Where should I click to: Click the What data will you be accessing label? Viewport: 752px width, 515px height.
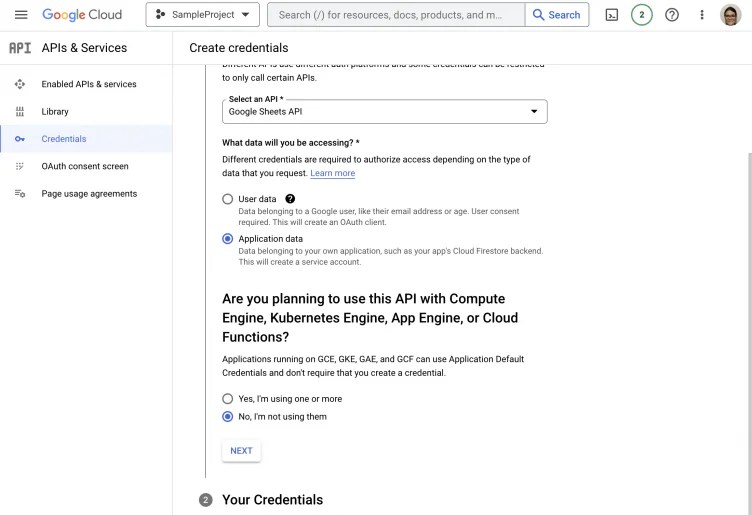291,143
